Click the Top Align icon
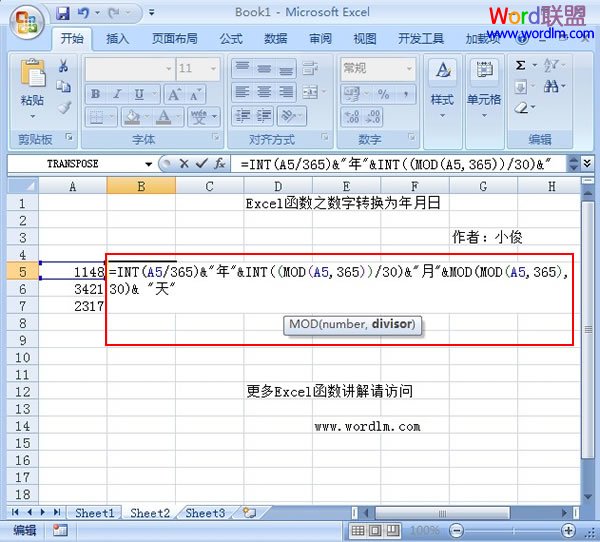 (242, 68)
